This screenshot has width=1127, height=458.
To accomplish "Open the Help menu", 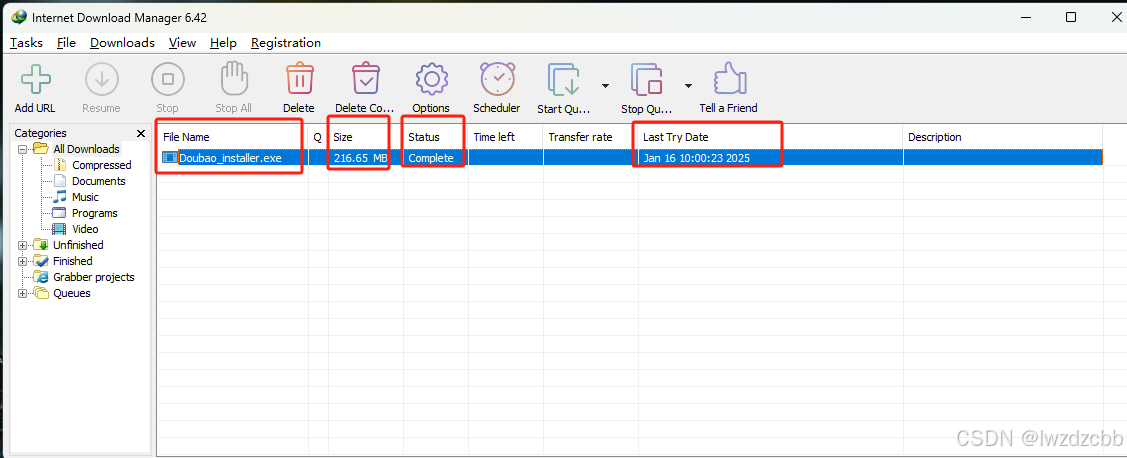I will point(223,42).
